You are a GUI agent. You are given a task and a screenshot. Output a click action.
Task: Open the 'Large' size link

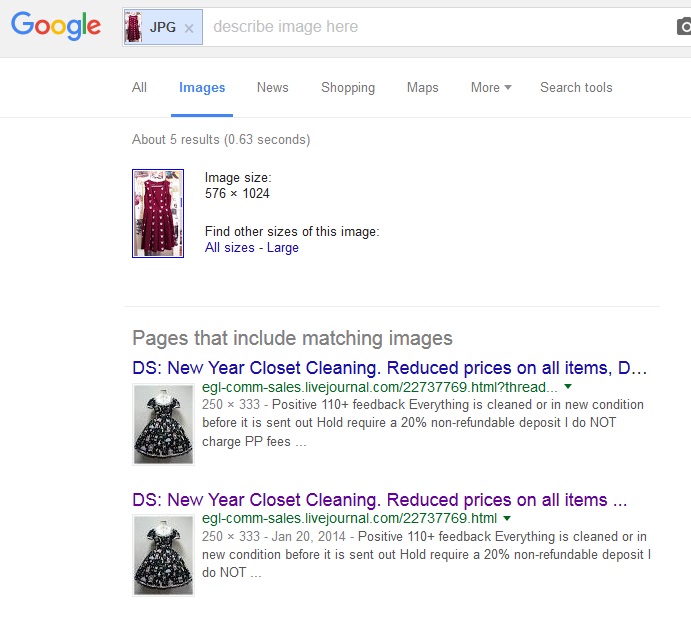[x=283, y=248]
